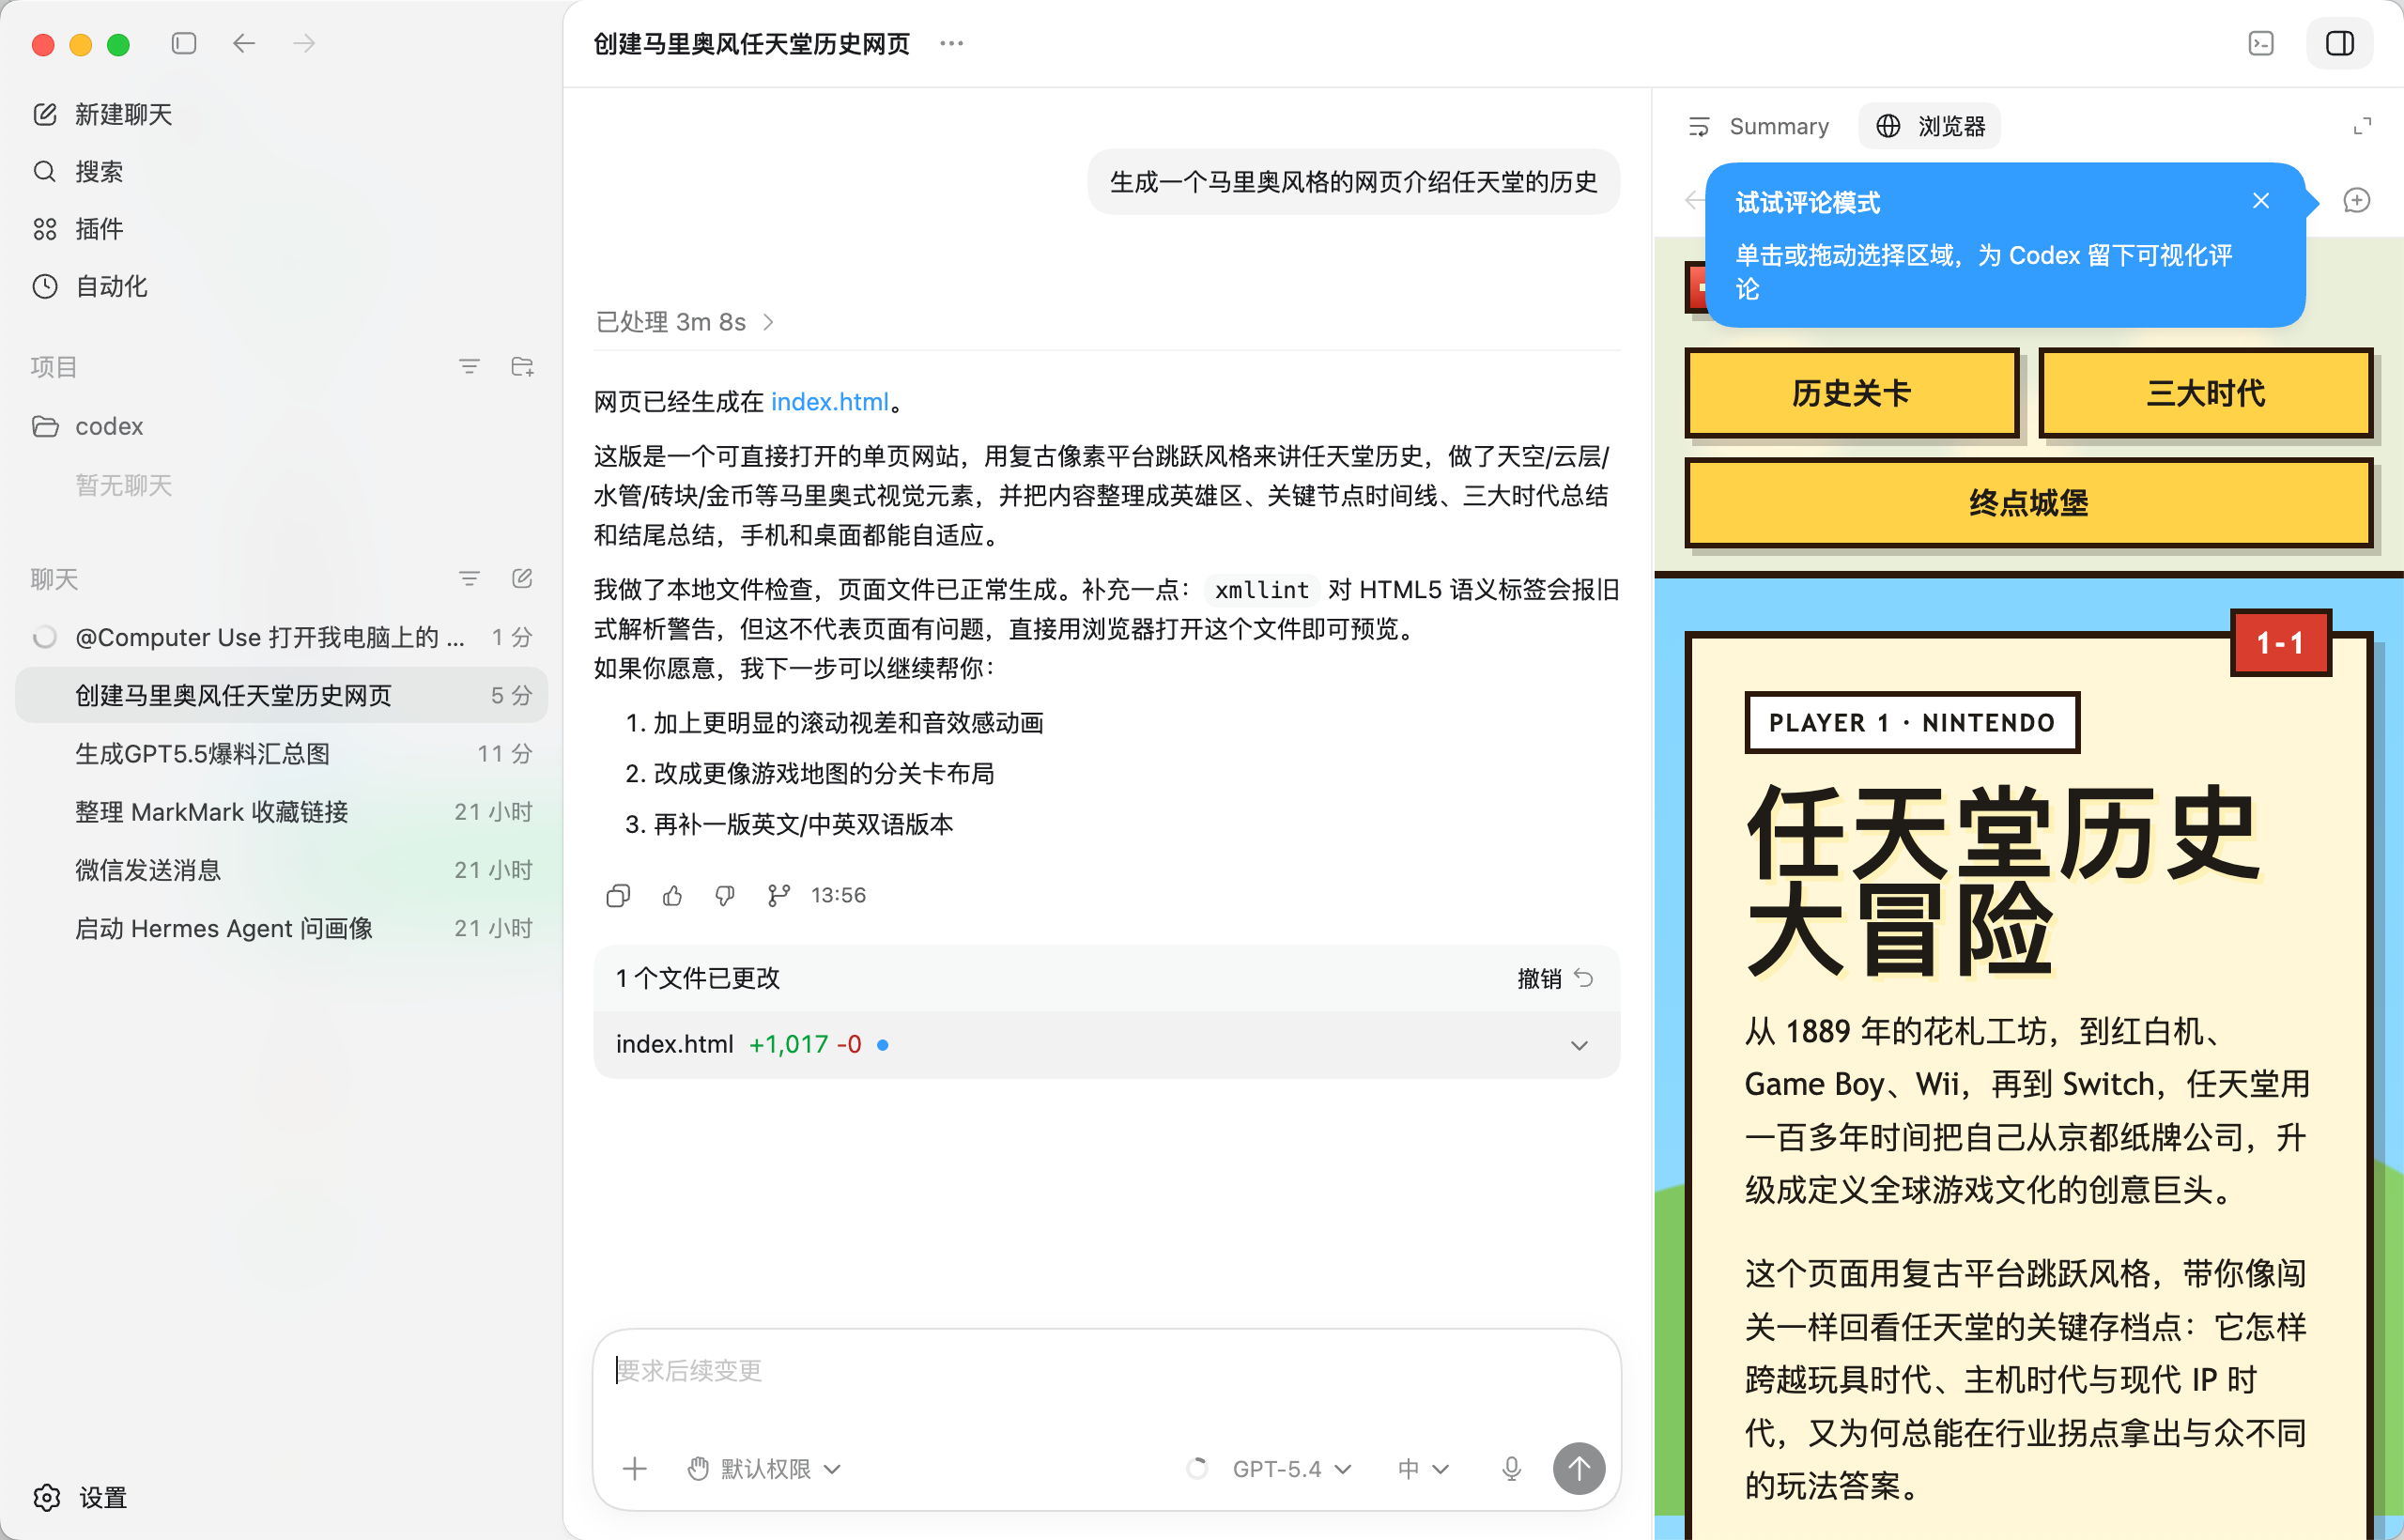Fork conversation with the branch icon
Image resolution: width=2404 pixels, height=1540 pixels.
tap(778, 895)
